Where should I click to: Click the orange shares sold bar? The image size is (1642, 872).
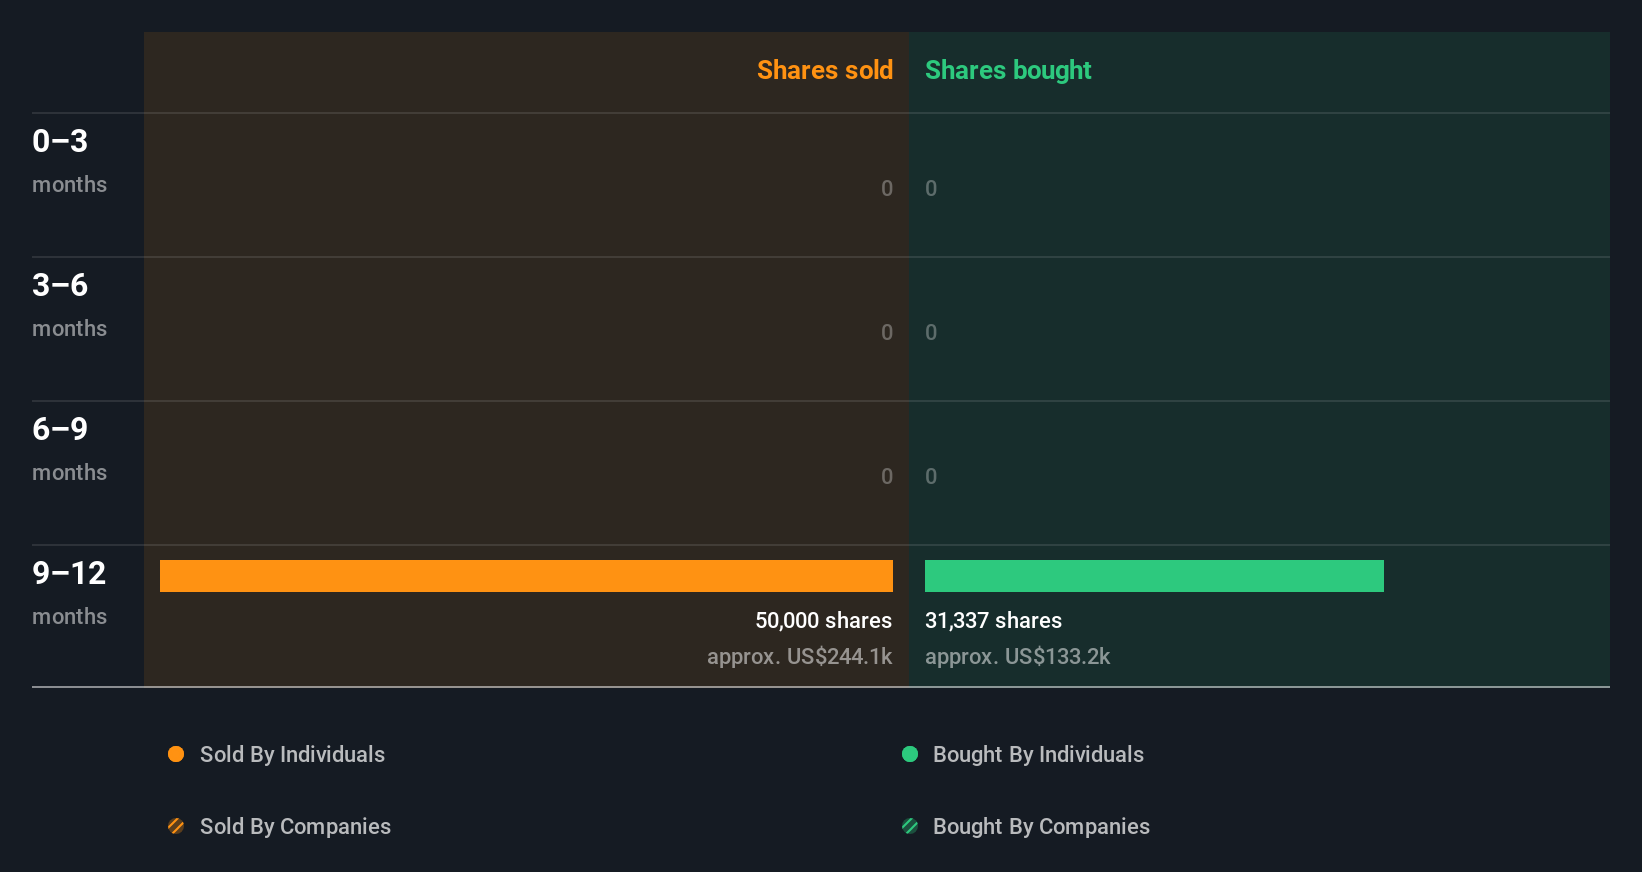[x=526, y=576]
